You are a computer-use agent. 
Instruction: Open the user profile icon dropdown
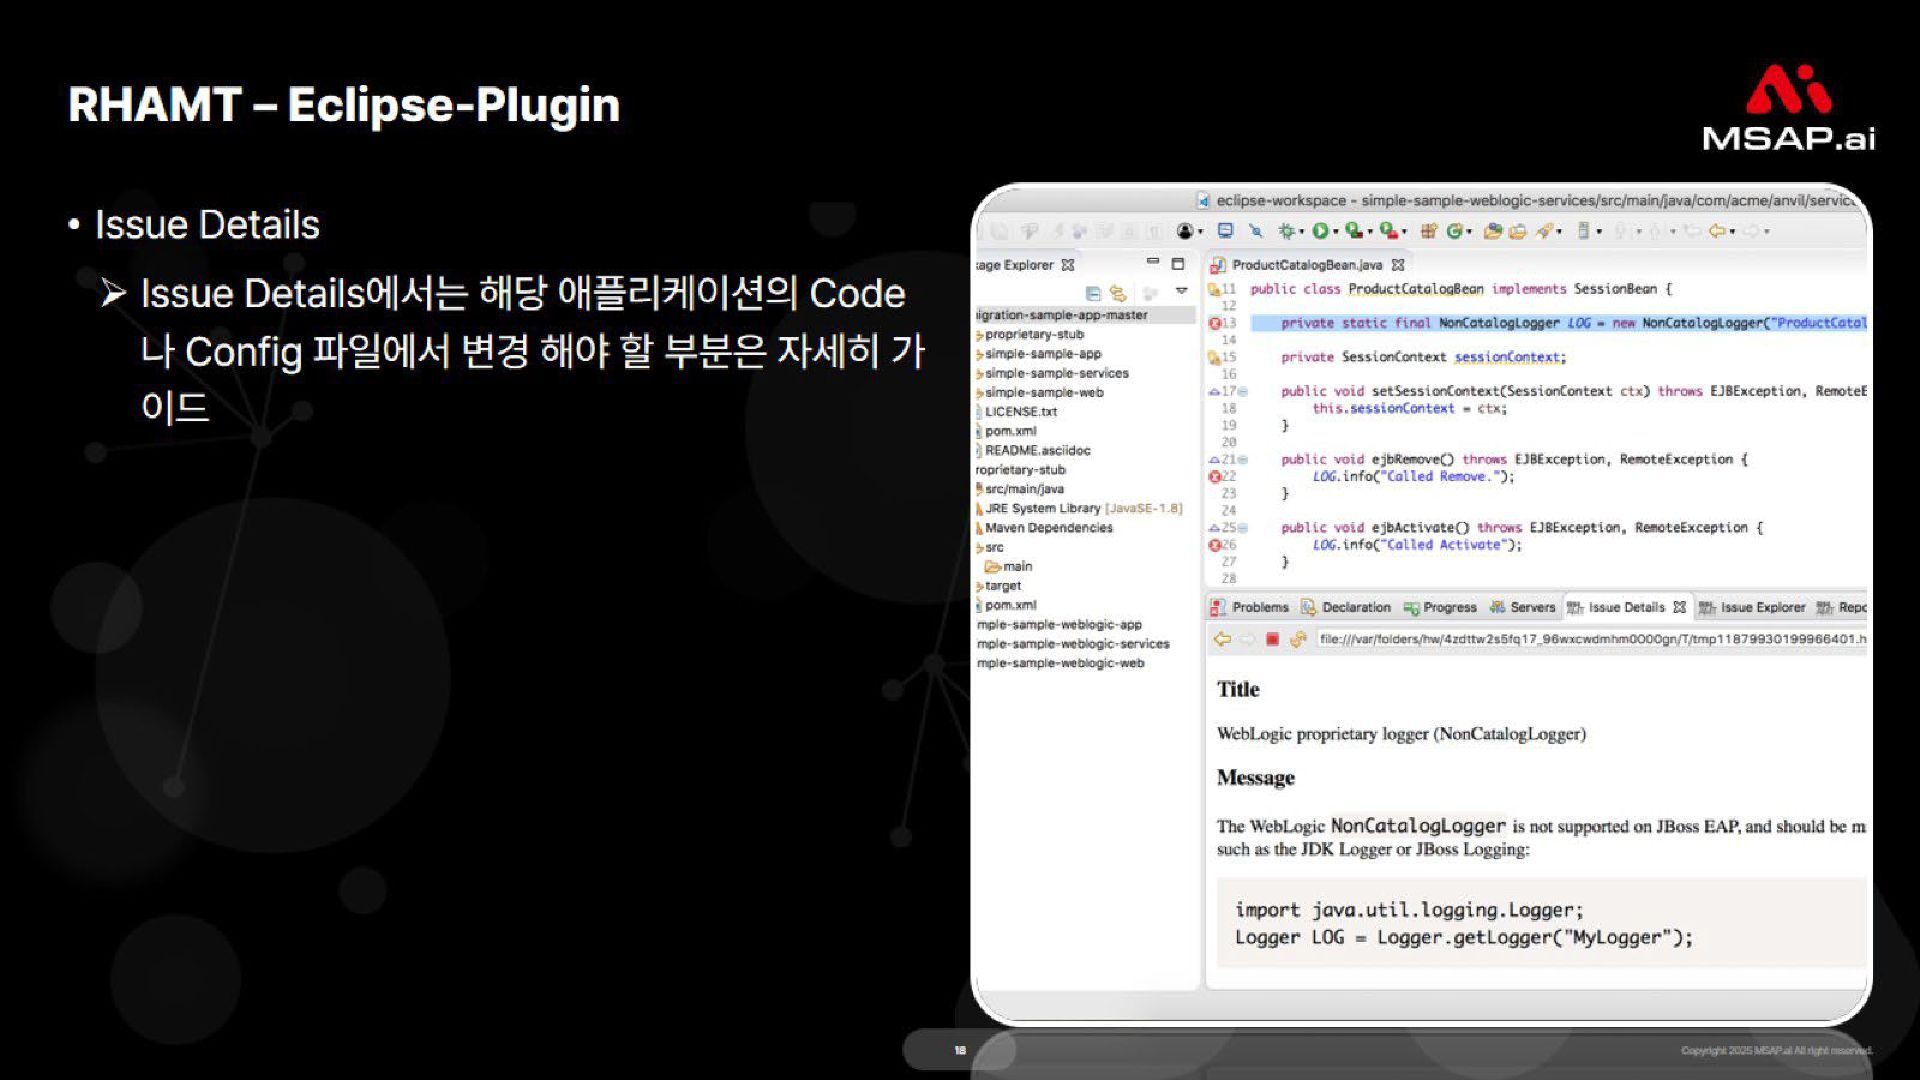[1201, 232]
